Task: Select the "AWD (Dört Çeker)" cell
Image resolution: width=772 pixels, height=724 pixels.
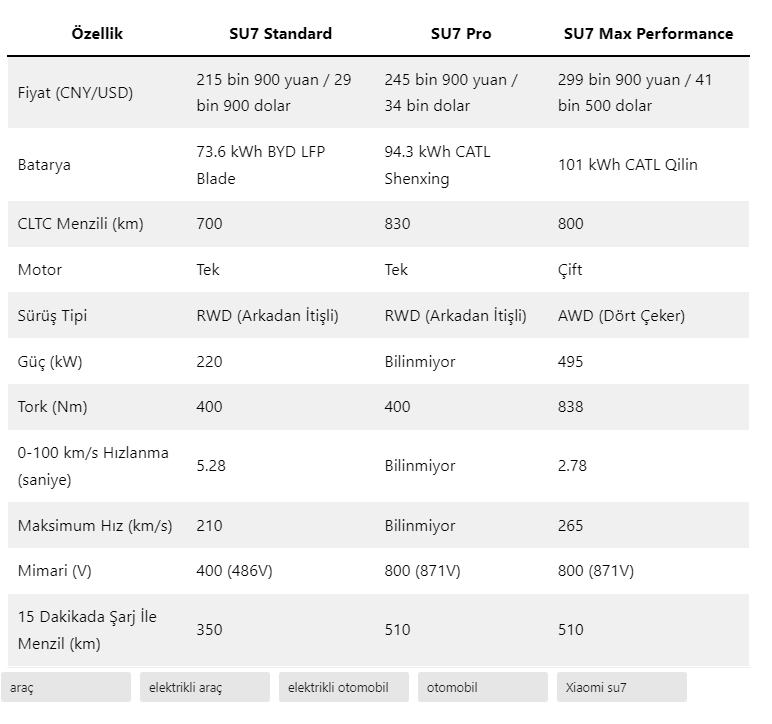Action: pyautogui.click(x=621, y=316)
